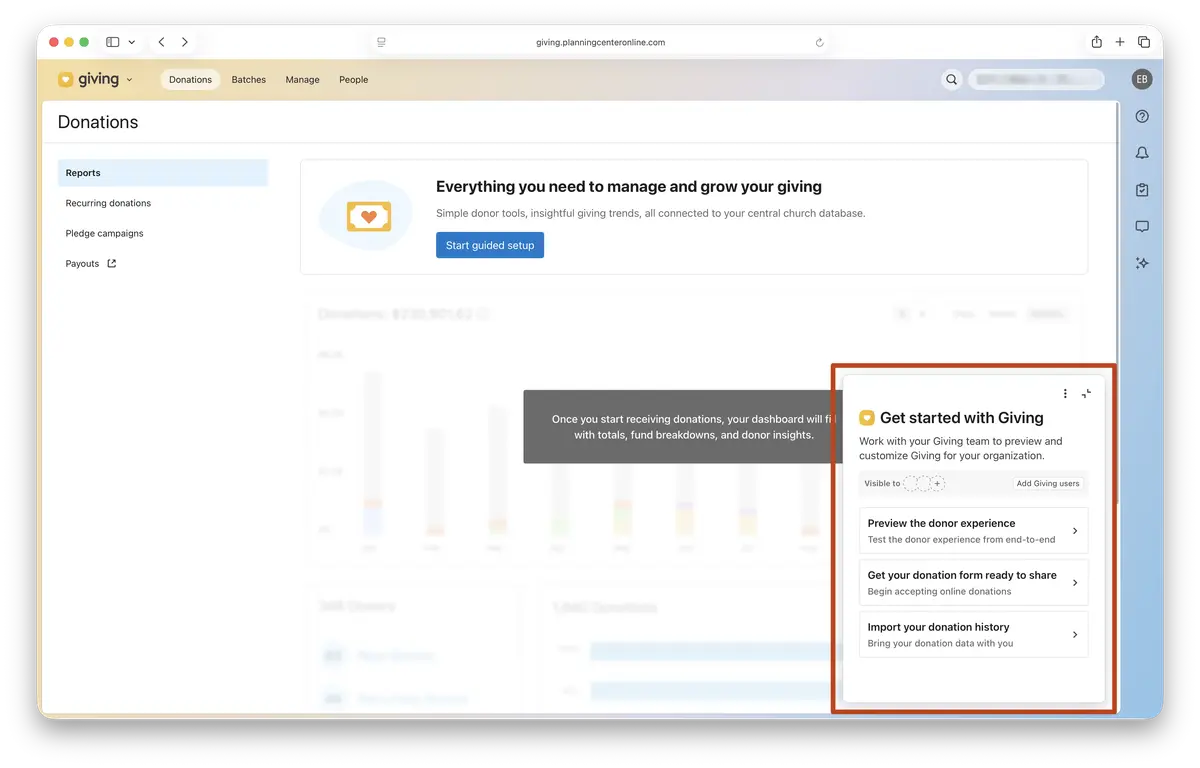
Task: Click the search magnifier icon
Action: pos(952,80)
